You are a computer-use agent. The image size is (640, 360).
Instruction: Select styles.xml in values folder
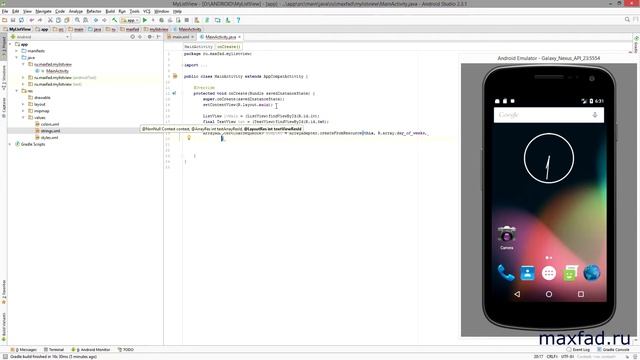tap(49, 138)
